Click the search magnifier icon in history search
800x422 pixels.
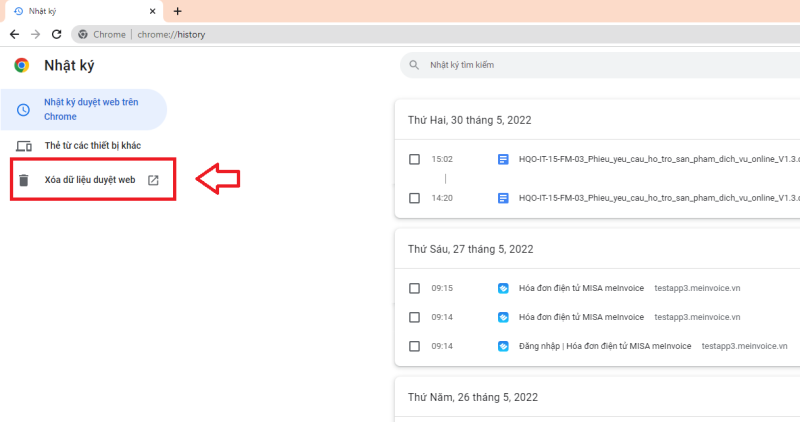coord(413,65)
